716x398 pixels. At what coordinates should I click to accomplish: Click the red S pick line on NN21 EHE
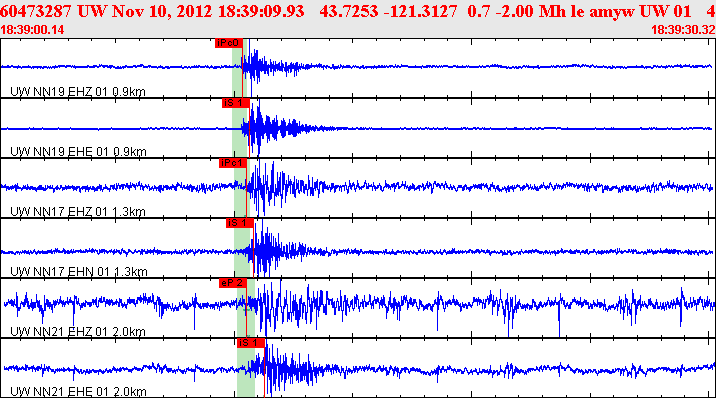[x=264, y=372]
